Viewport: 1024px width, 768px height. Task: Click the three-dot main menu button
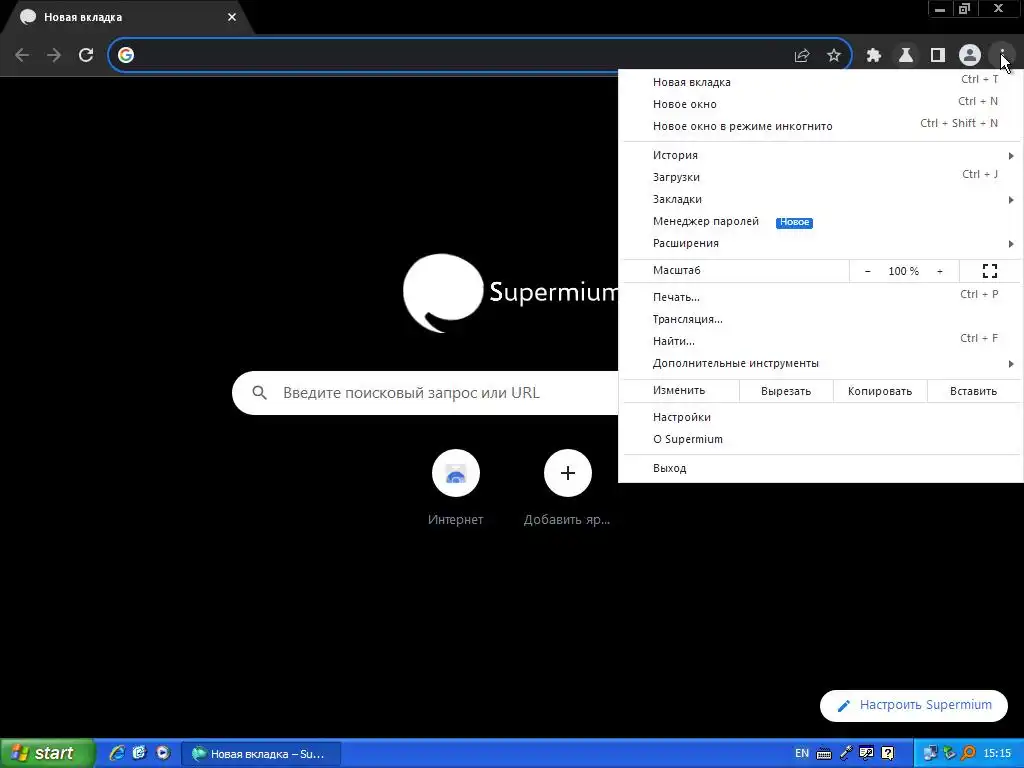(x=1002, y=55)
